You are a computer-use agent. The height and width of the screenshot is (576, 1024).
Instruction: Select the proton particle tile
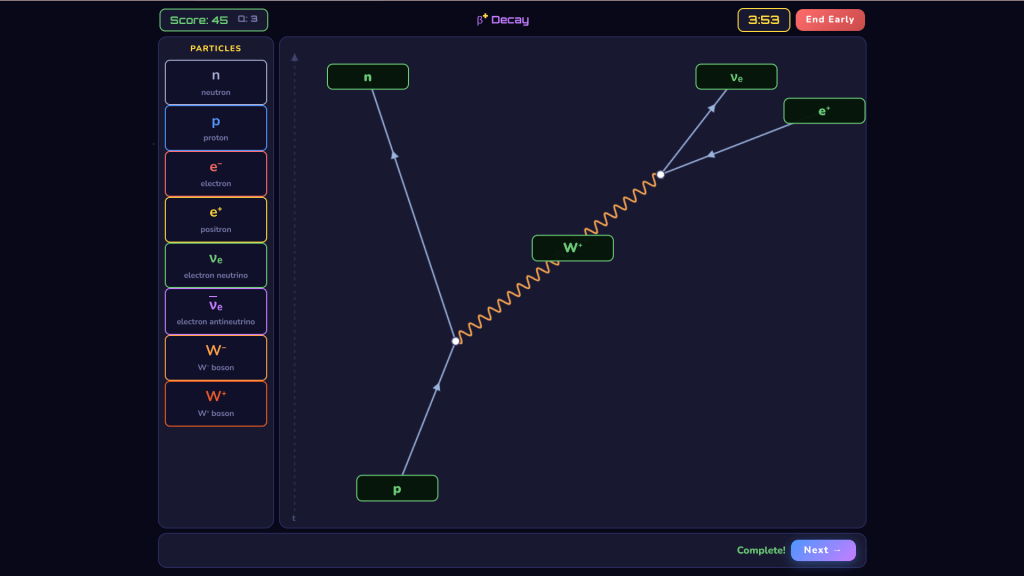[x=216, y=128]
